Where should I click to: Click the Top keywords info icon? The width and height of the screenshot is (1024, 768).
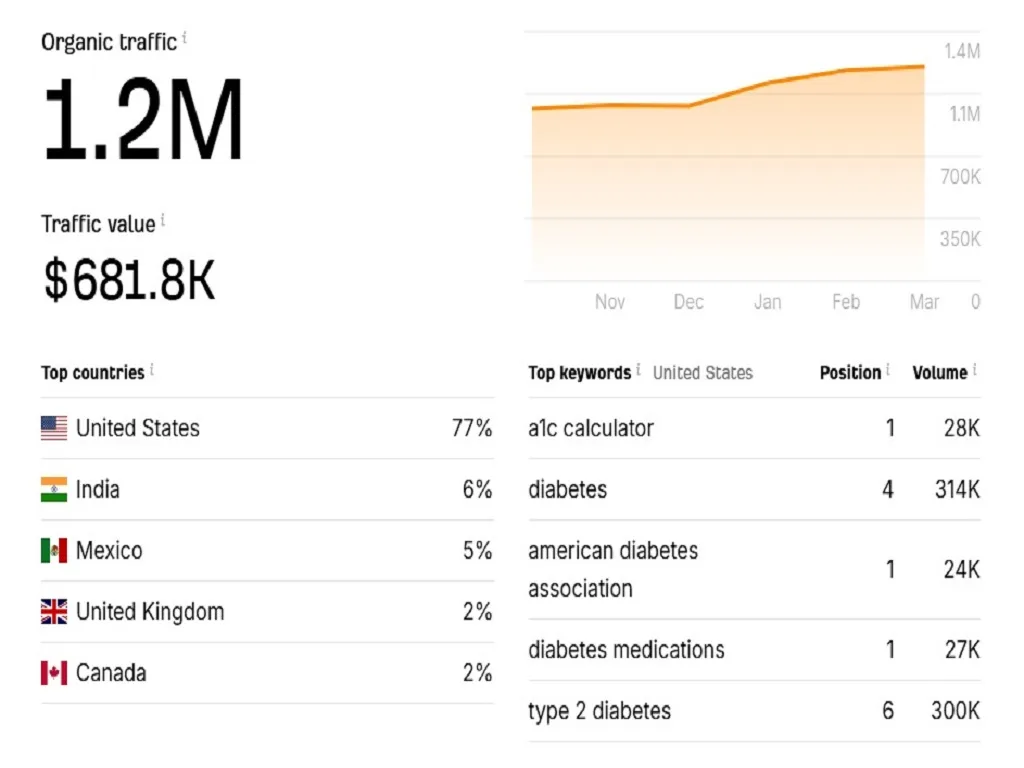(x=639, y=371)
